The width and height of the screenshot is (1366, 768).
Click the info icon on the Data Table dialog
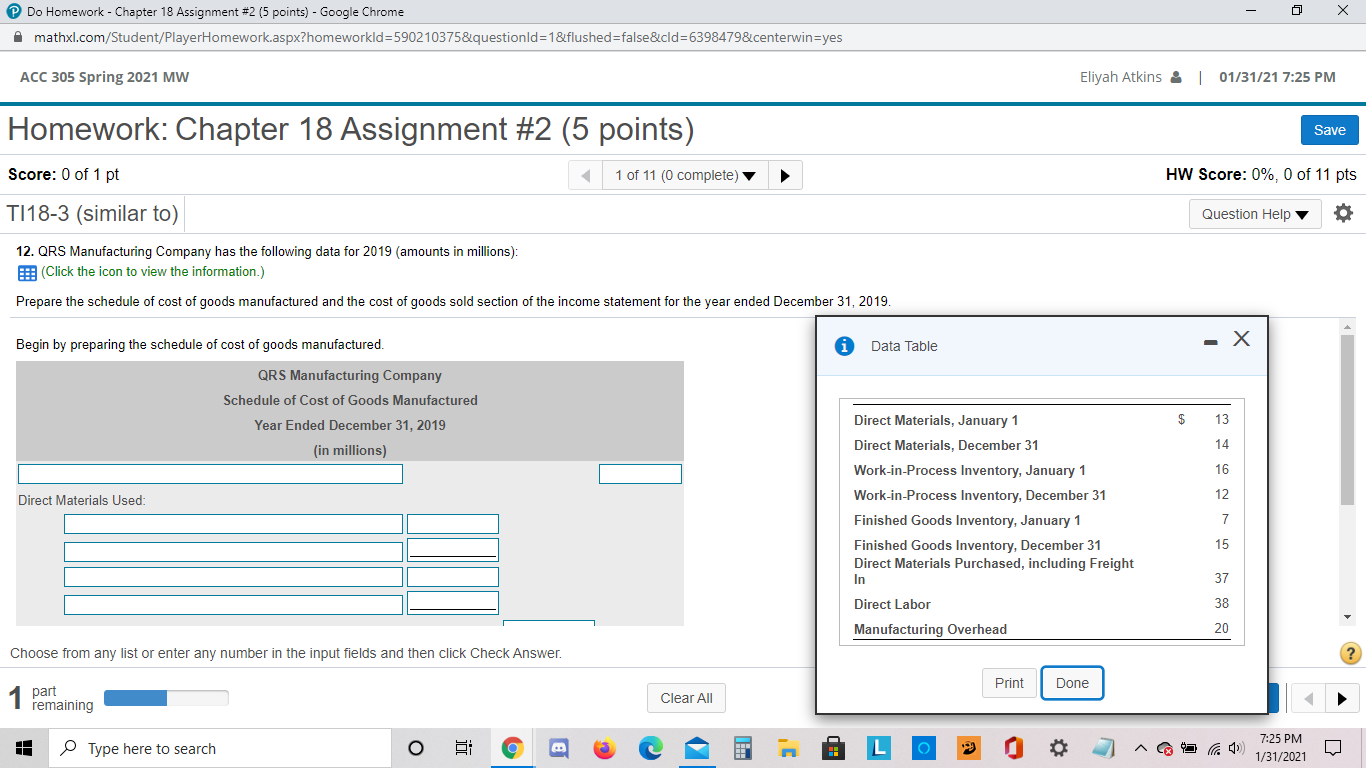(844, 345)
